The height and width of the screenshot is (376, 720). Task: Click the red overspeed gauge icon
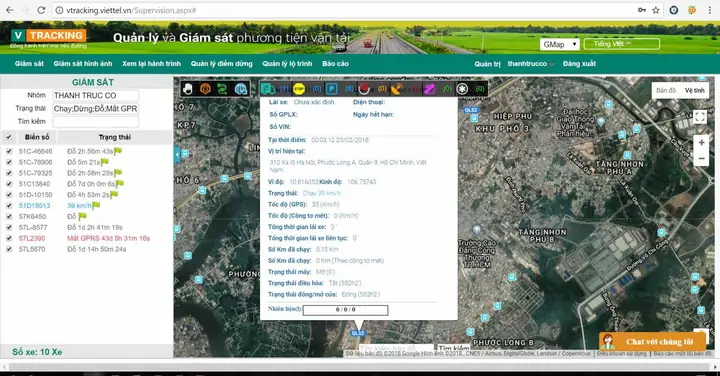364,89
